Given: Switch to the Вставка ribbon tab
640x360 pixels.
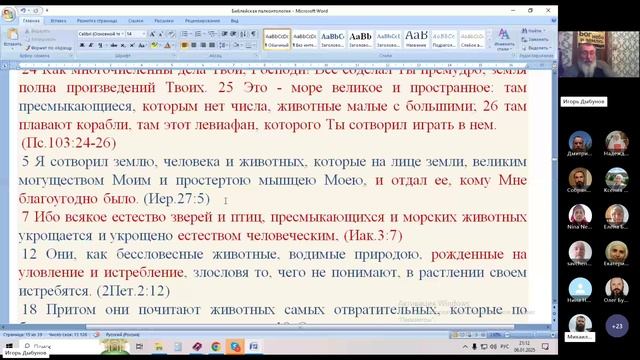Looking at the screenshot, I should pos(58,20).
